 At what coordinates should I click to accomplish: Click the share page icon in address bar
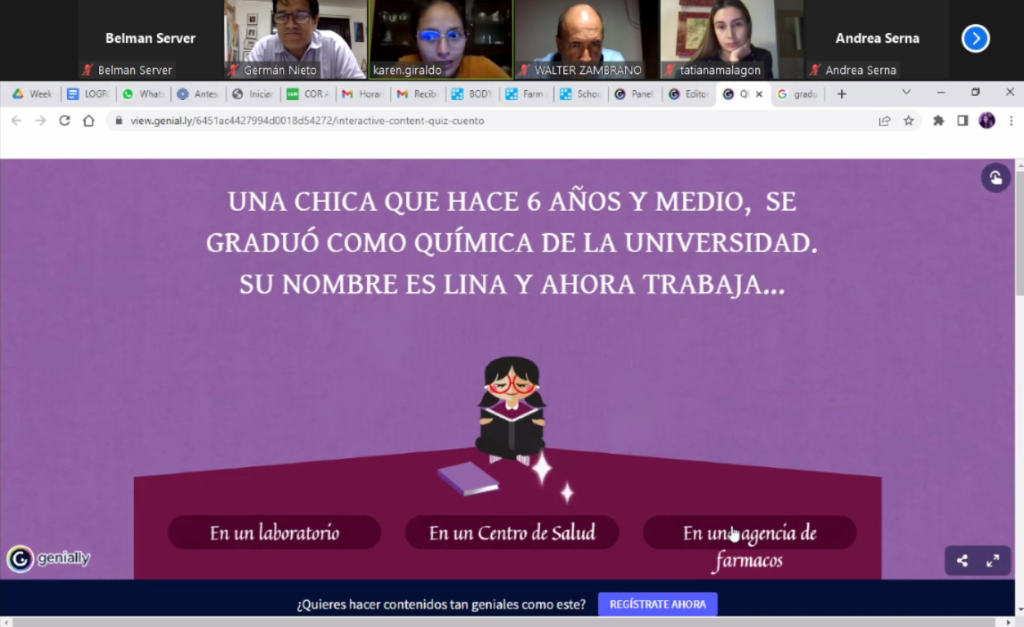pyautogui.click(x=884, y=121)
